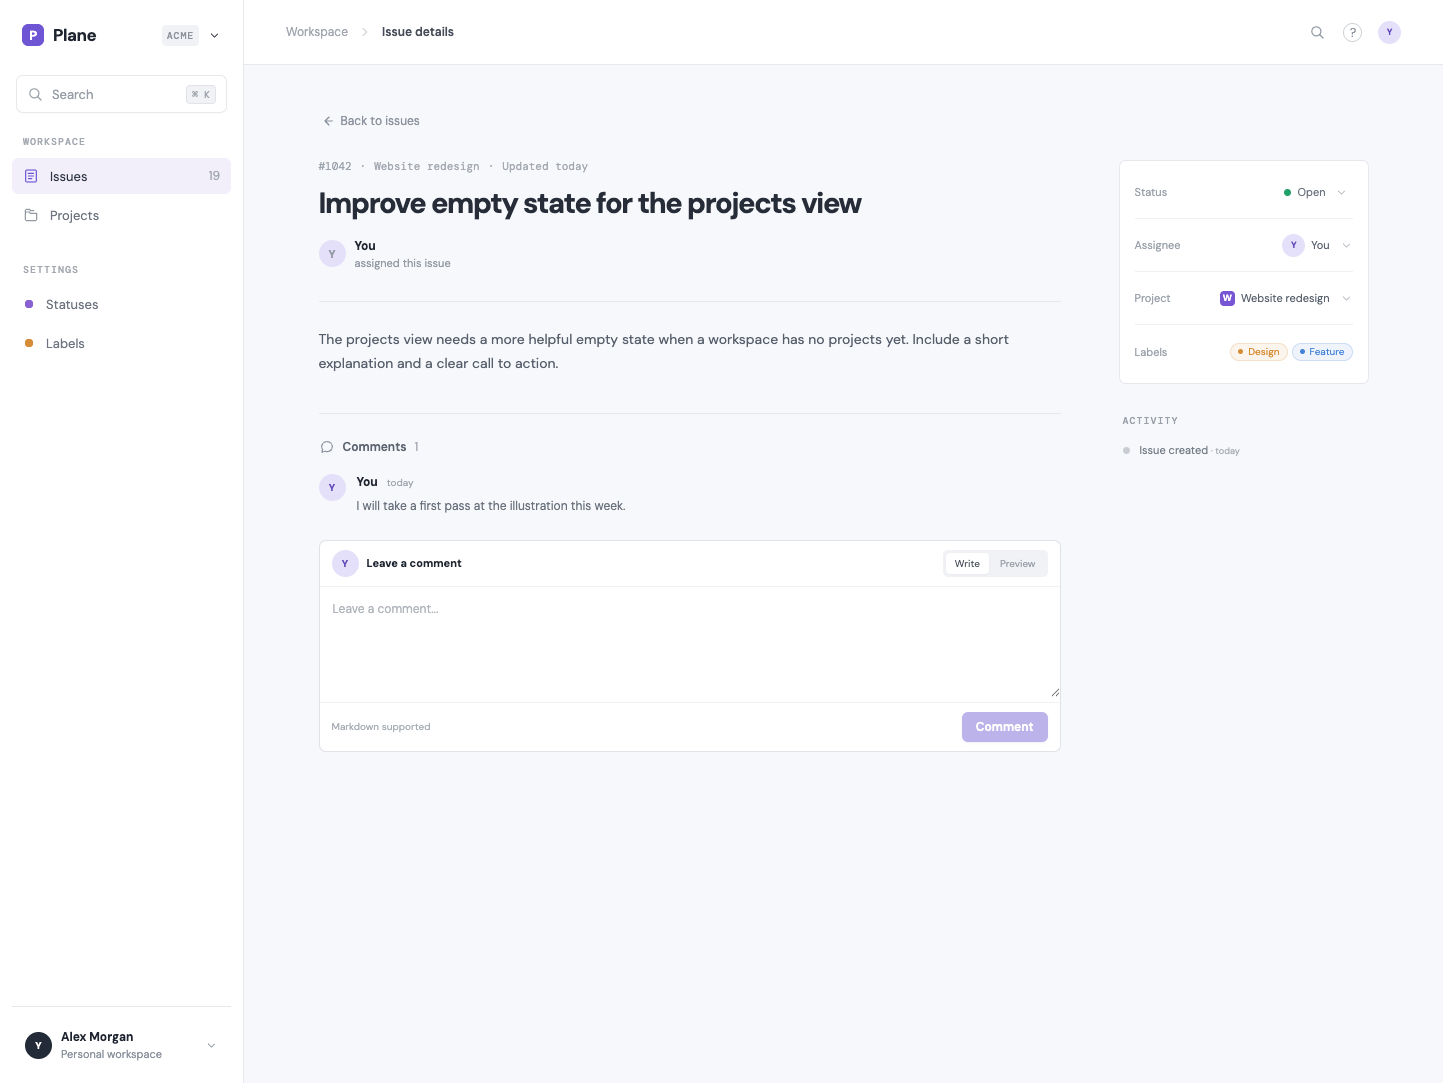Open the ACME workspace switcher chevron
Image resolution: width=1443 pixels, height=1083 pixels.
(214, 35)
